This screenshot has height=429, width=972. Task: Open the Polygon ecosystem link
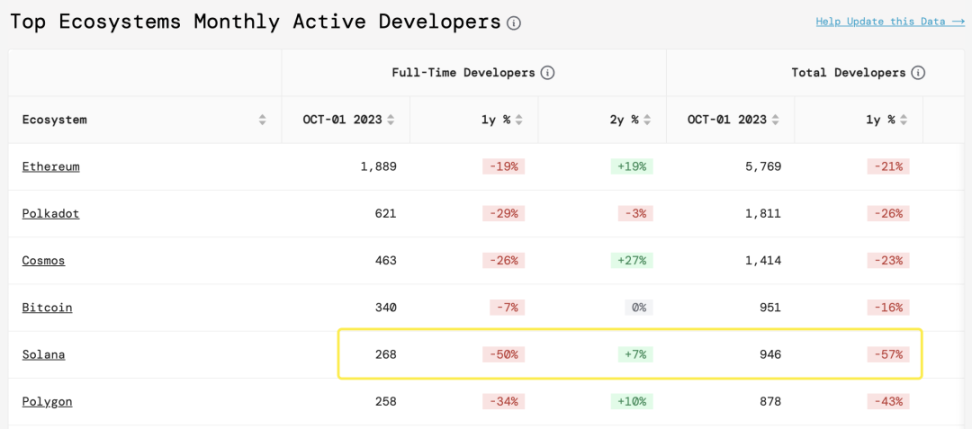pos(47,402)
